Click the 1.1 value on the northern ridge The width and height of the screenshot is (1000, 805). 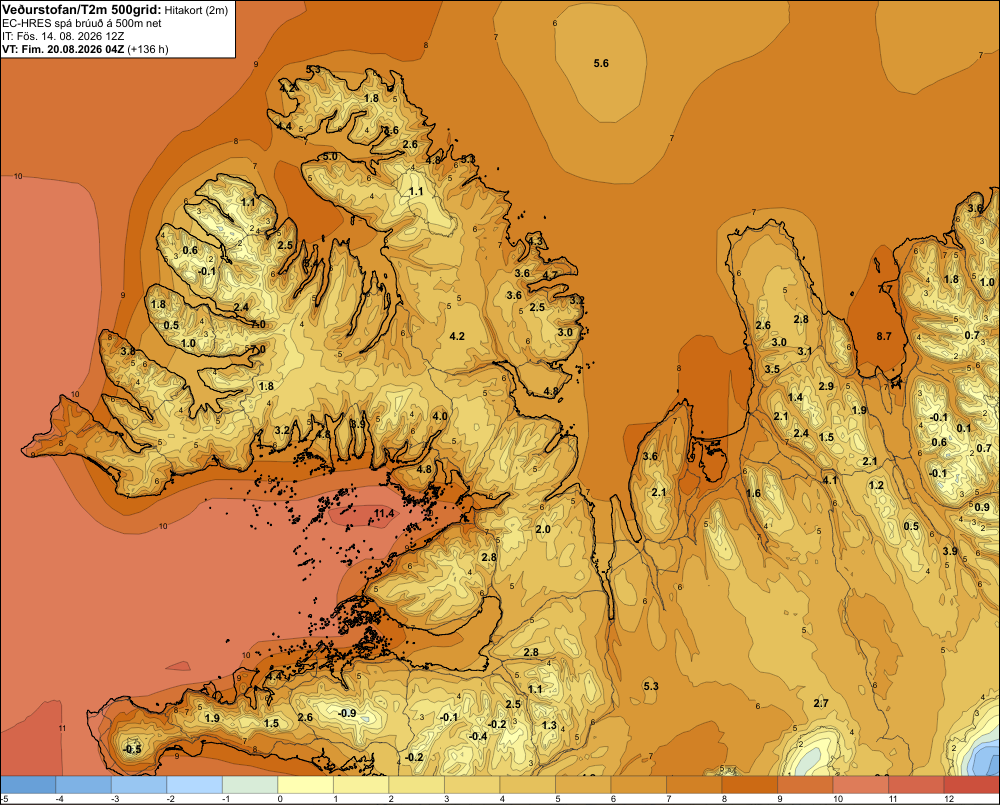click(x=416, y=191)
